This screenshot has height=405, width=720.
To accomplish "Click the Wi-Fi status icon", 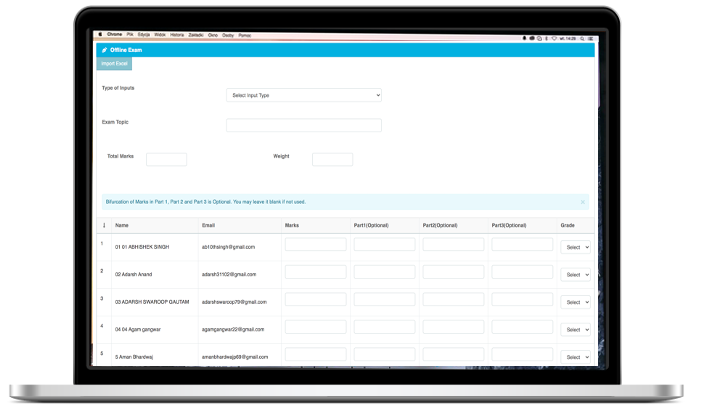I will 554,39.
